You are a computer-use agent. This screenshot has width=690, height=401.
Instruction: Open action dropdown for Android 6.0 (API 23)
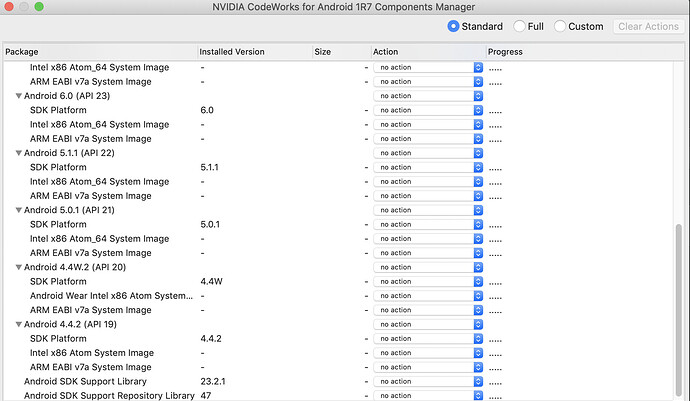[x=428, y=96]
